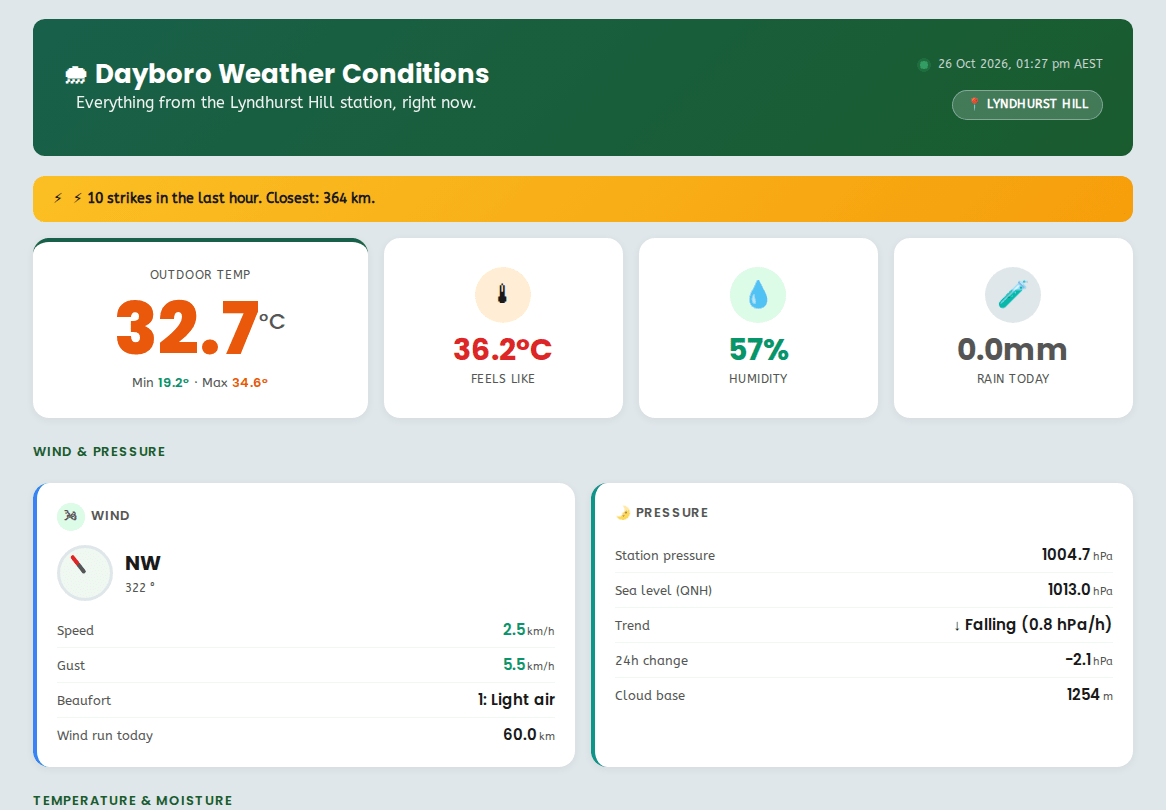Click the moon icon beside PRESSURE heading
Viewport: 1166px width, 810px height.
tap(622, 512)
